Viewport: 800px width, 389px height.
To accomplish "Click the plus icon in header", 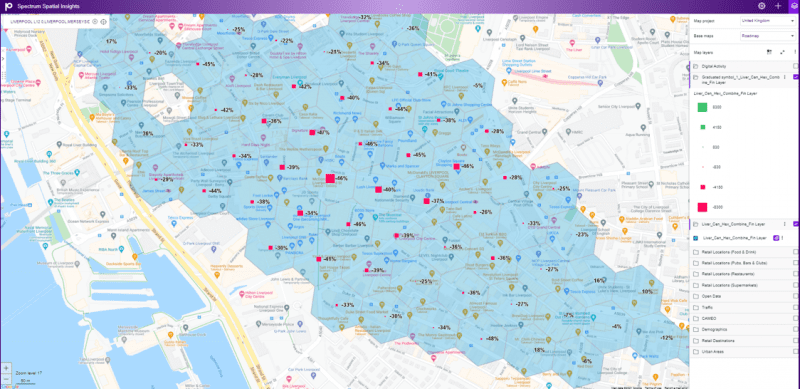I will (x=778, y=6).
